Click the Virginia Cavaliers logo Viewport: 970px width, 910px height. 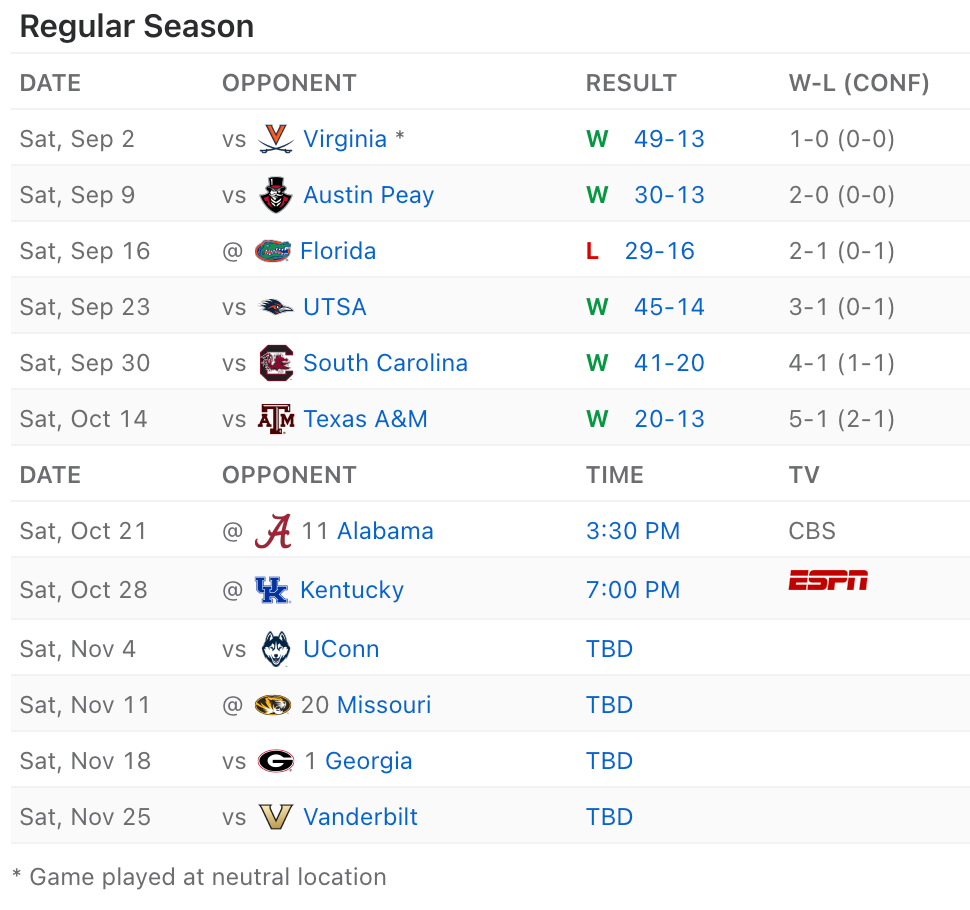tap(275, 138)
